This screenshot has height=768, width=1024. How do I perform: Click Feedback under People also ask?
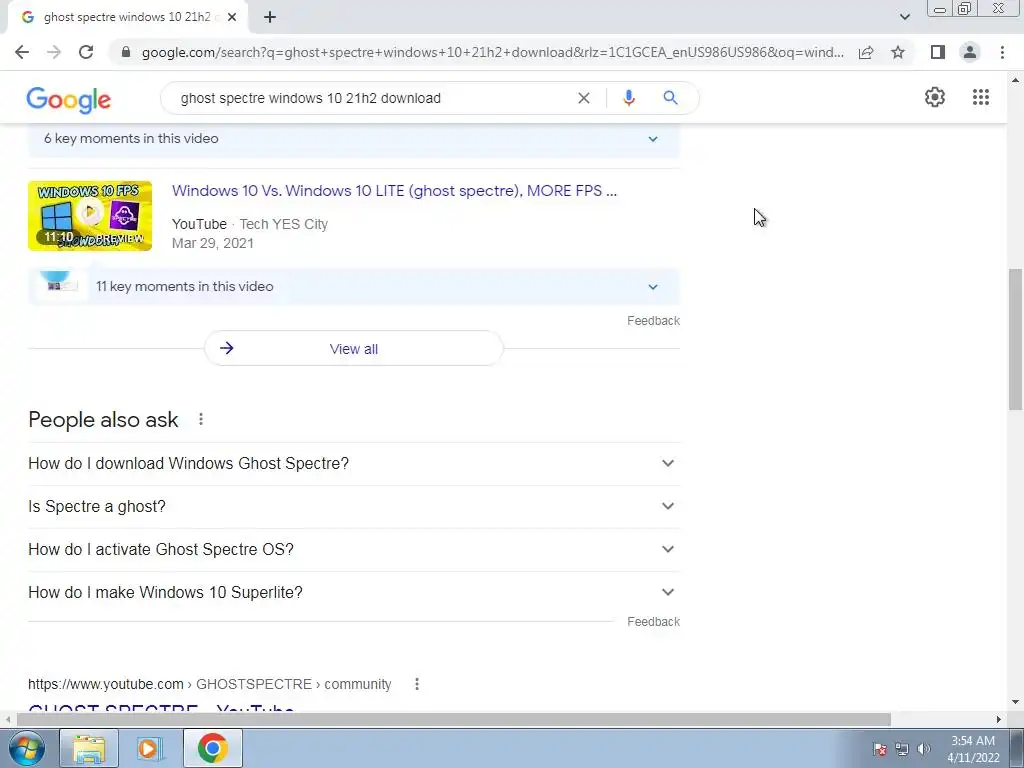click(x=653, y=622)
